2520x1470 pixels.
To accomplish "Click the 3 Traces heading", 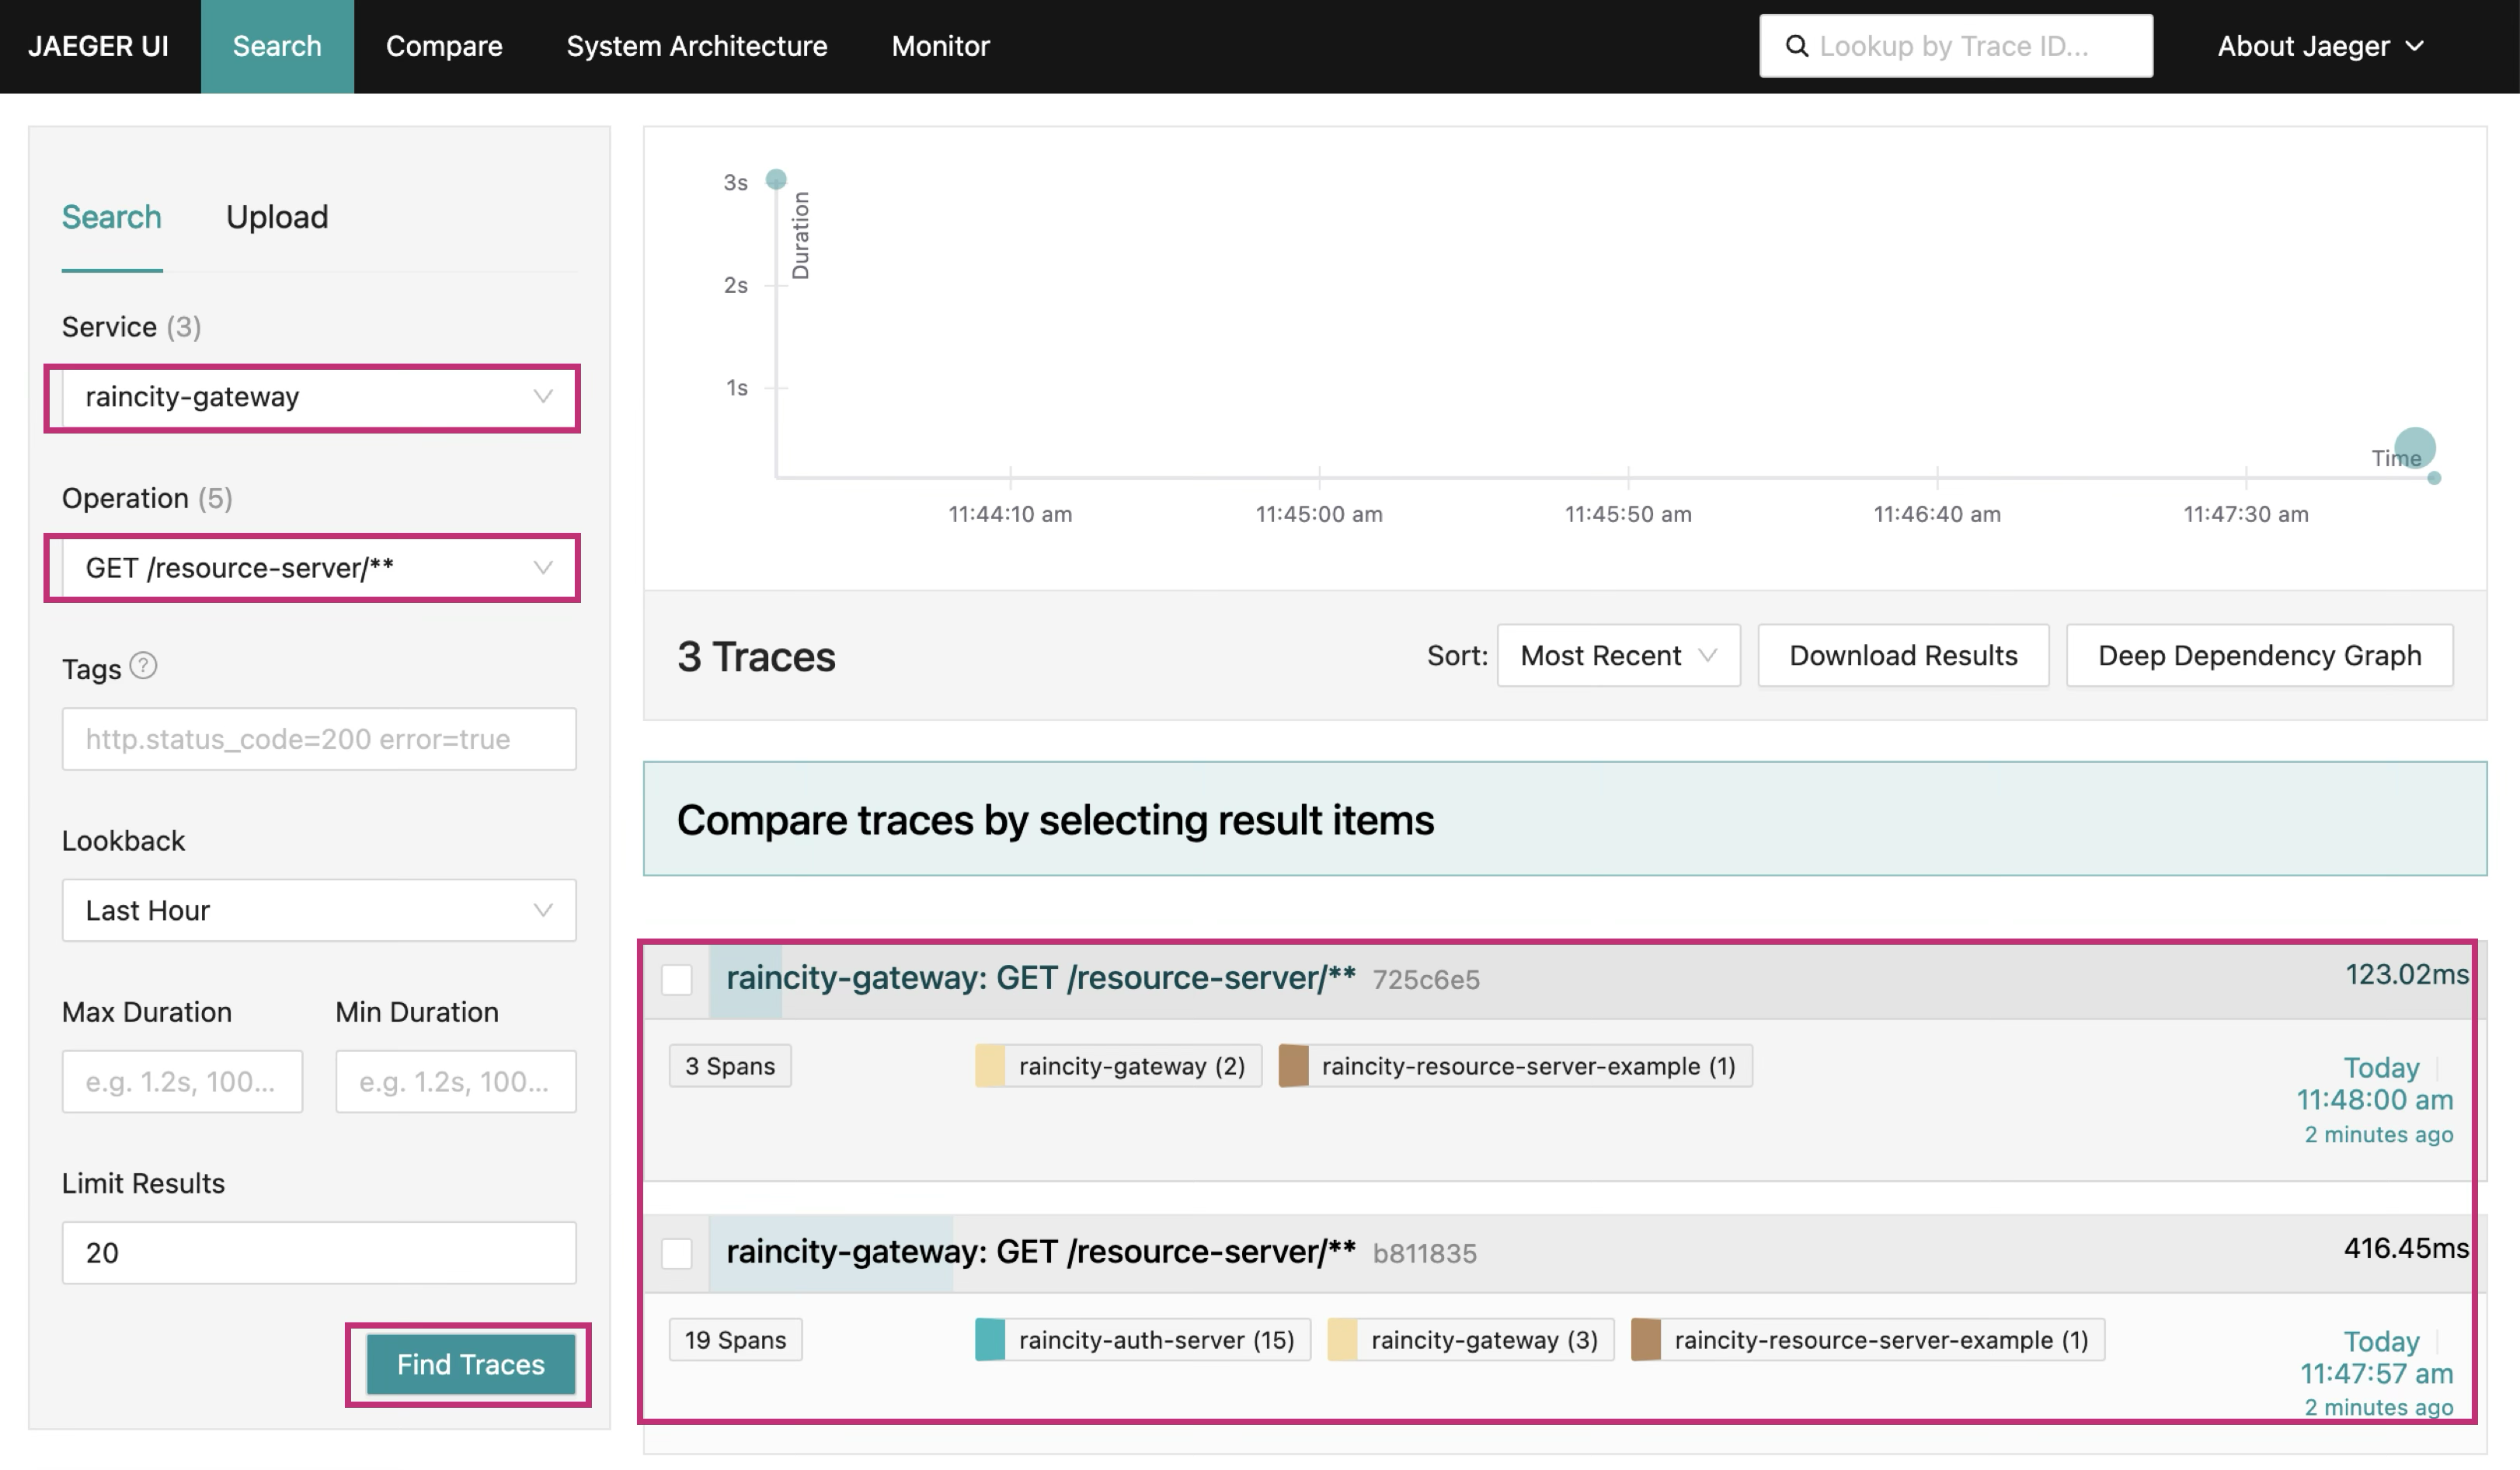I will tap(756, 657).
